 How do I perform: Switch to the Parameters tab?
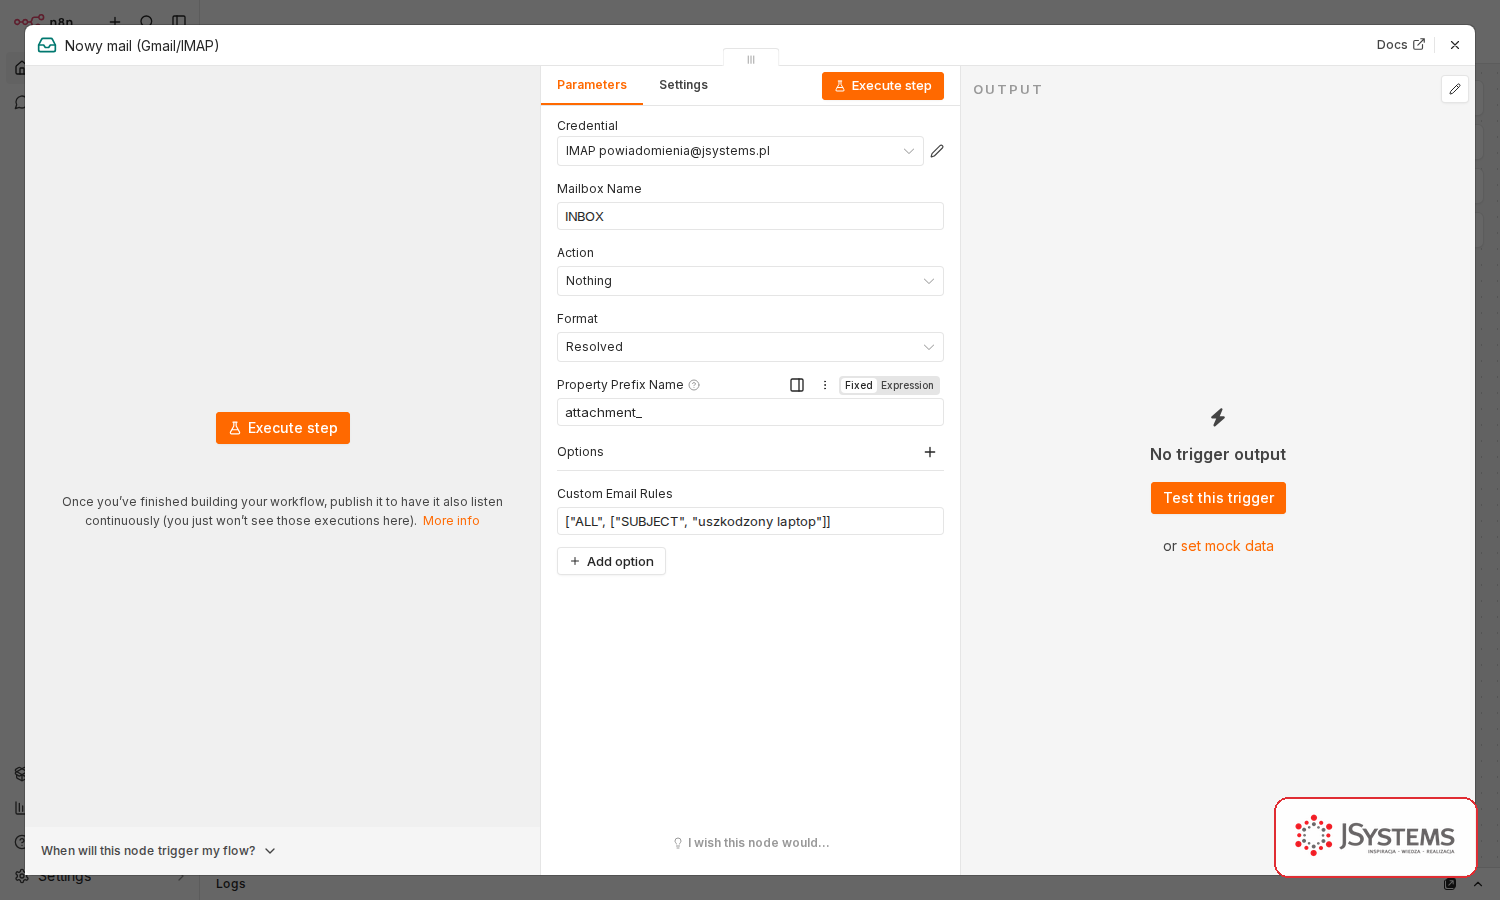(x=592, y=85)
